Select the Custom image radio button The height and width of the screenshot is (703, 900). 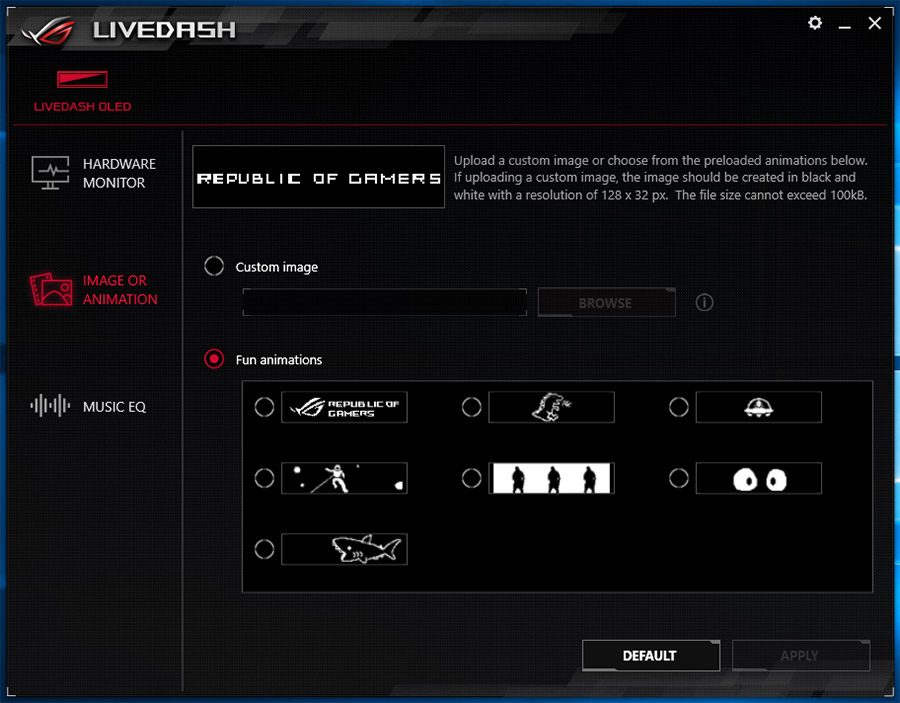click(x=214, y=266)
